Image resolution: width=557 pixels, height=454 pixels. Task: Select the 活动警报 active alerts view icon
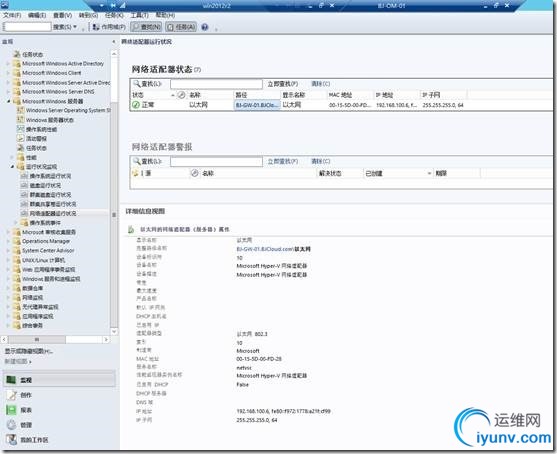click(21, 139)
